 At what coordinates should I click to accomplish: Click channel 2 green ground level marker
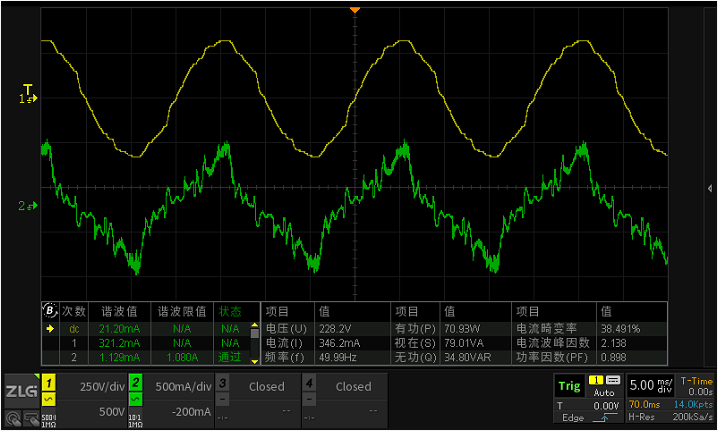28,206
